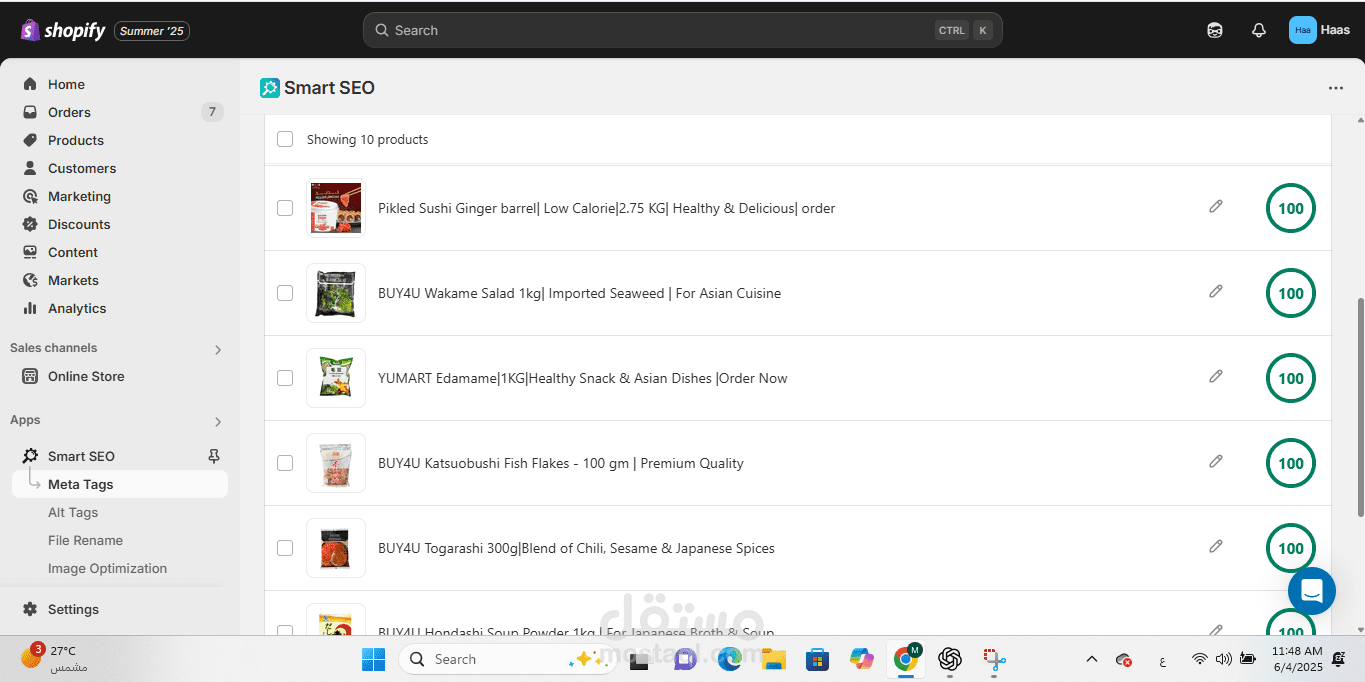1365x682 pixels.
Task: Click the Katsuobushi Fish Flakes thumbnail
Action: point(336,463)
